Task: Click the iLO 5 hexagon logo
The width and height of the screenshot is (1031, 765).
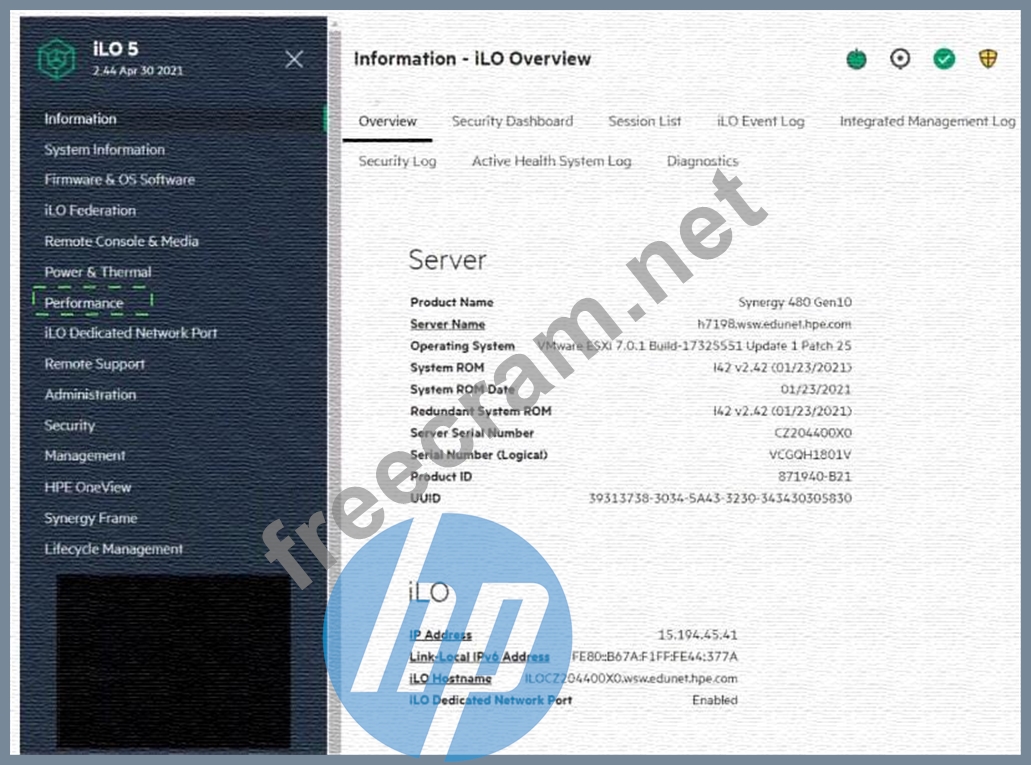Action: pos(57,59)
